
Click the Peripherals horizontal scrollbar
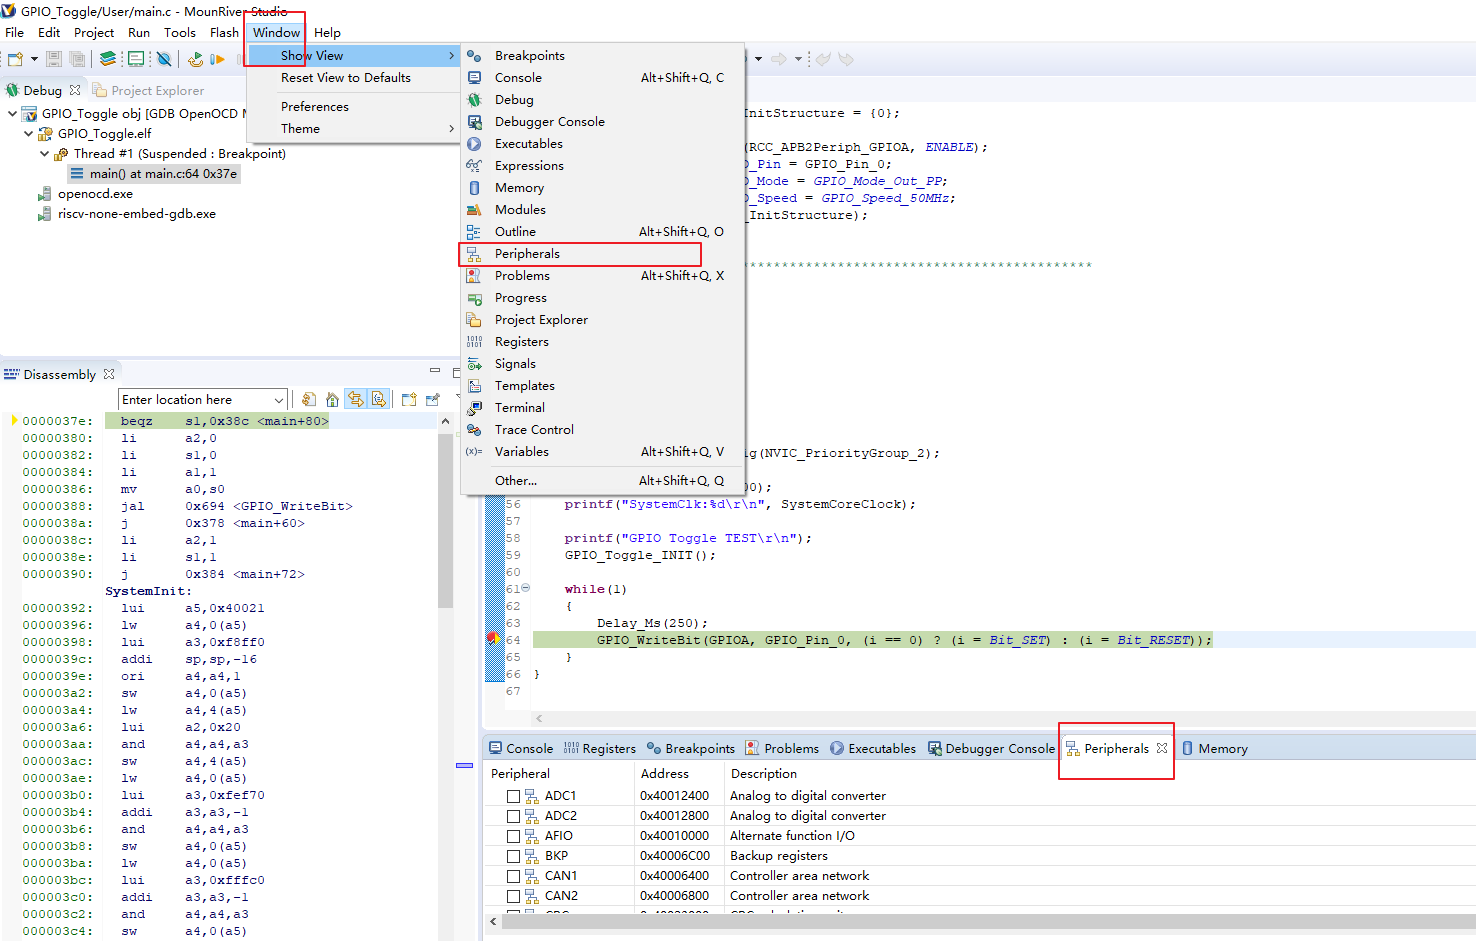(990, 921)
